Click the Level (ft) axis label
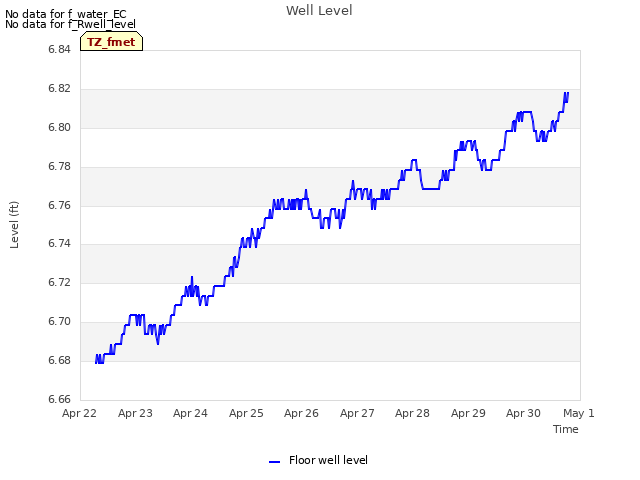This screenshot has height=480, width=640. coord(14,224)
